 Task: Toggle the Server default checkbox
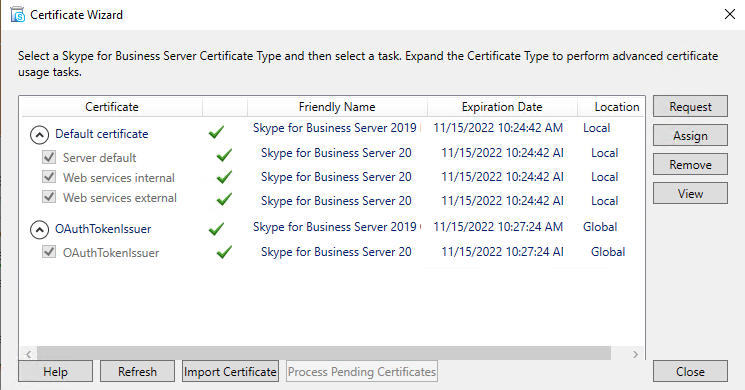(x=49, y=156)
